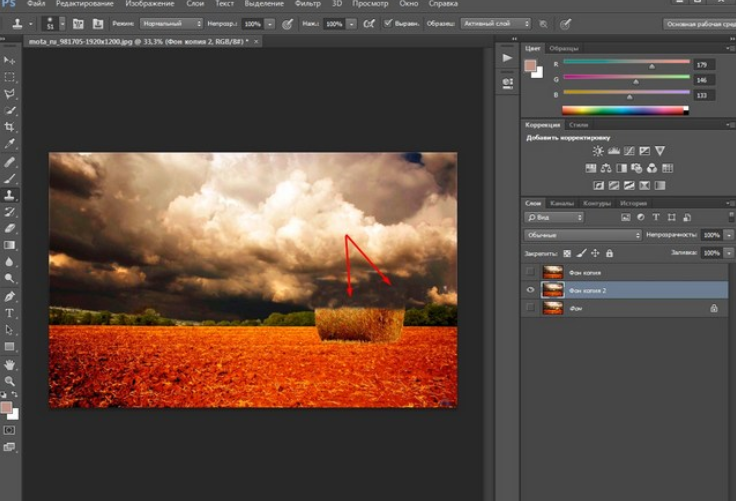Toggle lock image pixels

pos(581,254)
